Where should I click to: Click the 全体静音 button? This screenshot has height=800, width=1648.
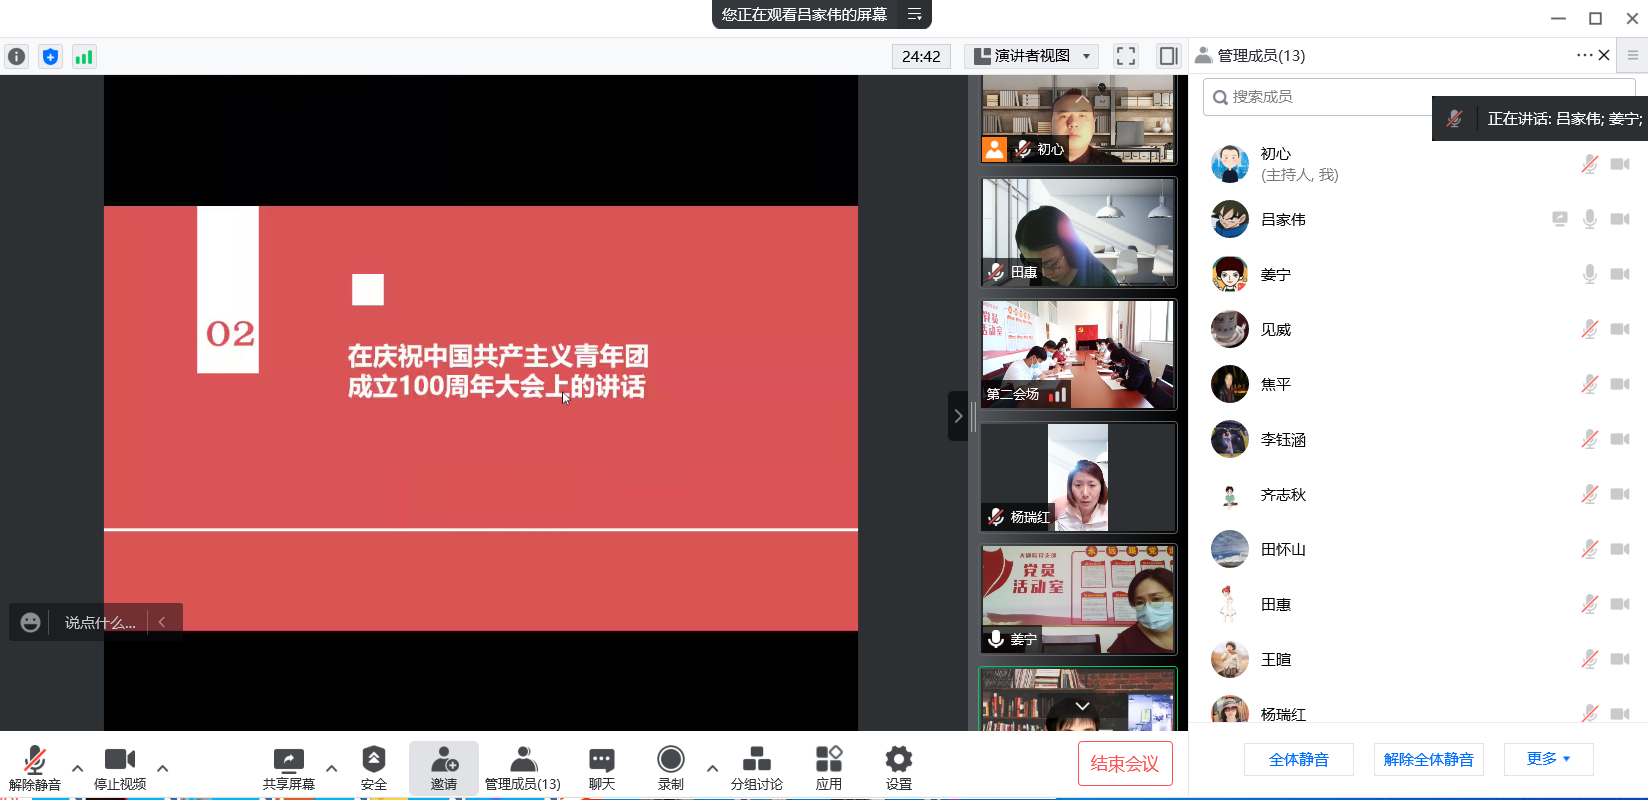pos(1298,759)
